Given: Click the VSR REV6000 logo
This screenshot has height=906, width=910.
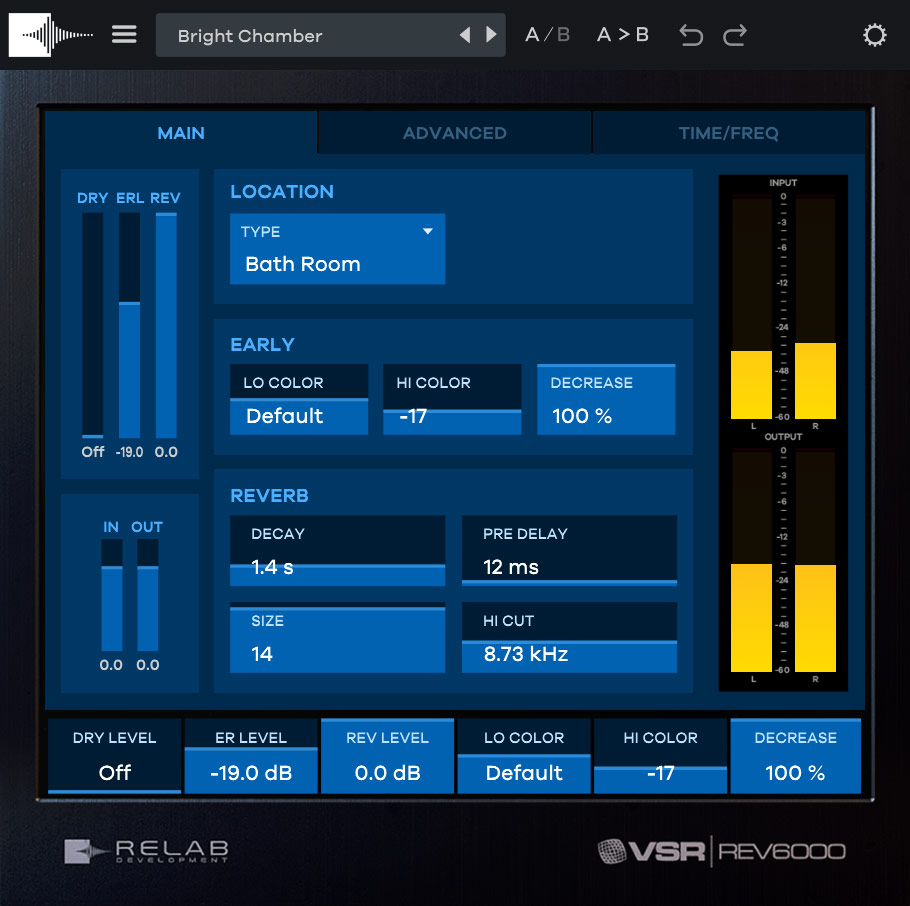Looking at the screenshot, I should [x=720, y=850].
